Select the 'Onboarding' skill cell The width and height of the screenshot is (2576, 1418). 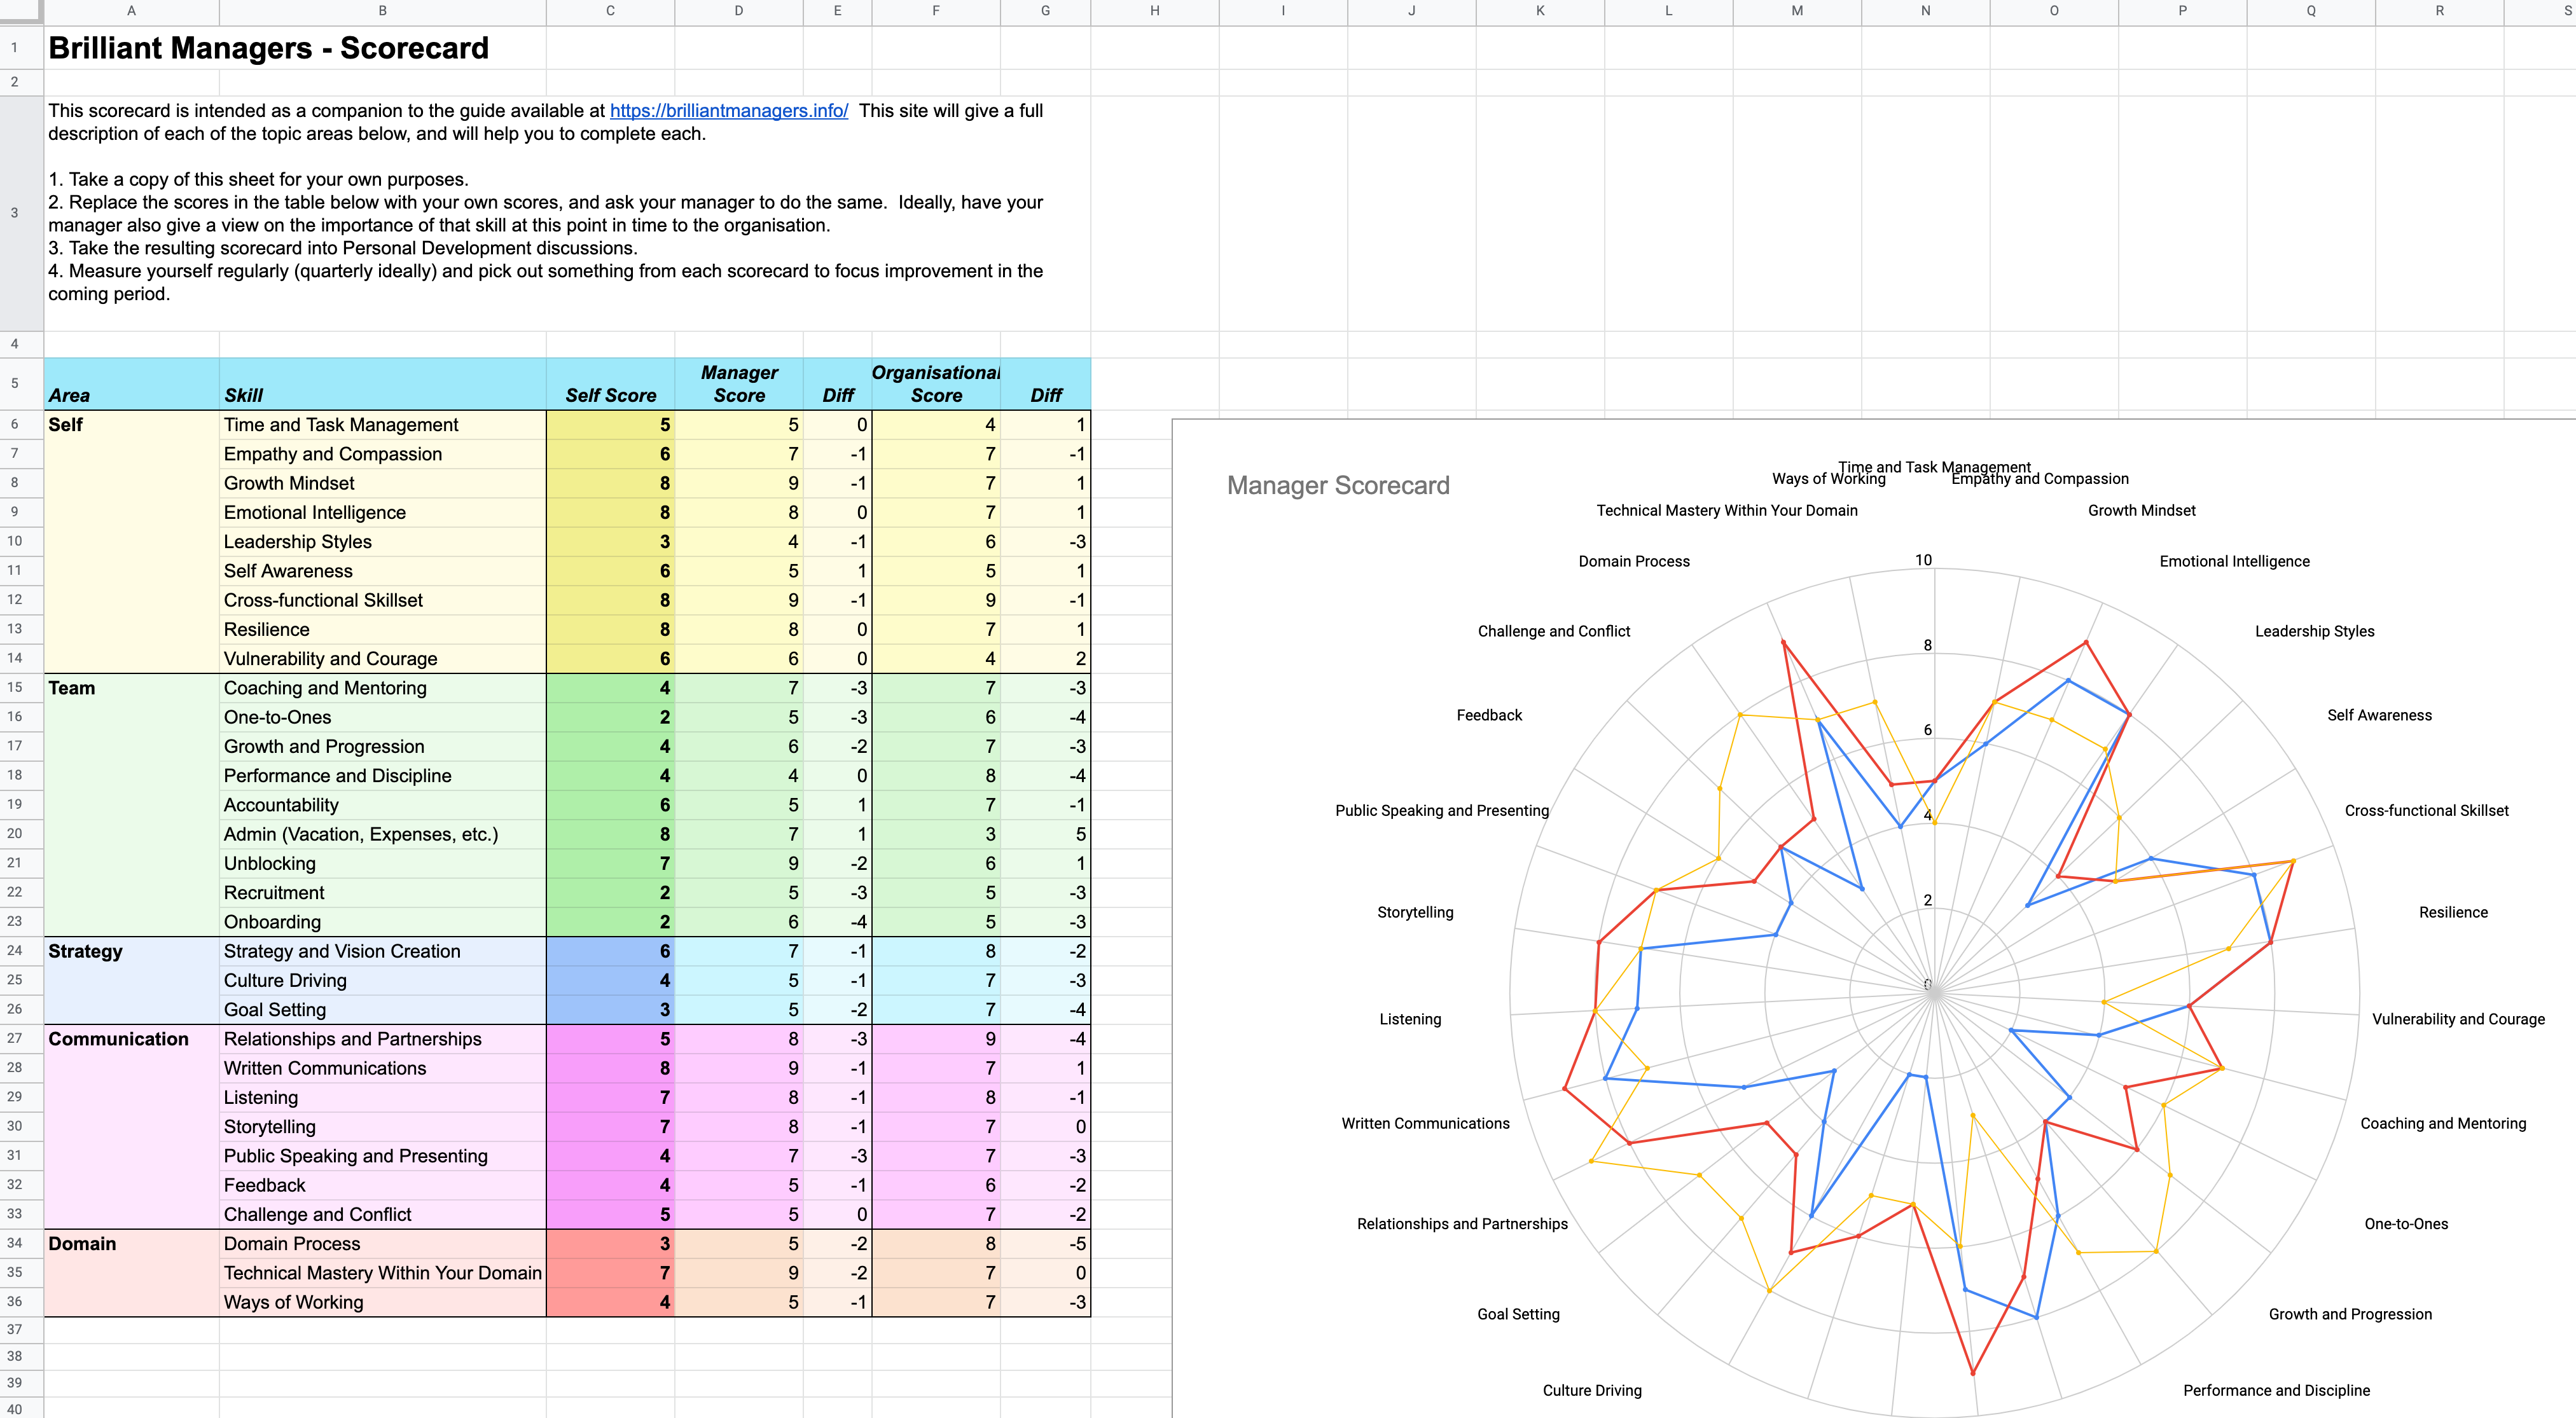pos(382,922)
